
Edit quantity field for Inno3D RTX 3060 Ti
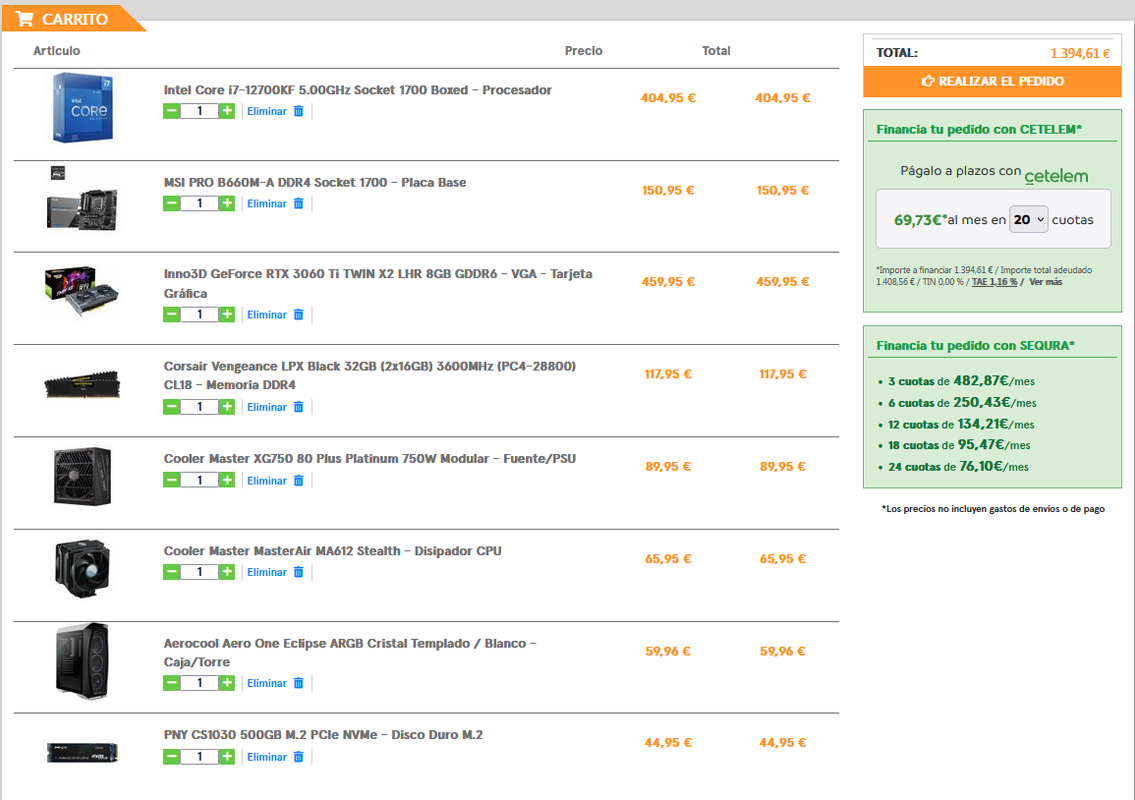coord(199,314)
